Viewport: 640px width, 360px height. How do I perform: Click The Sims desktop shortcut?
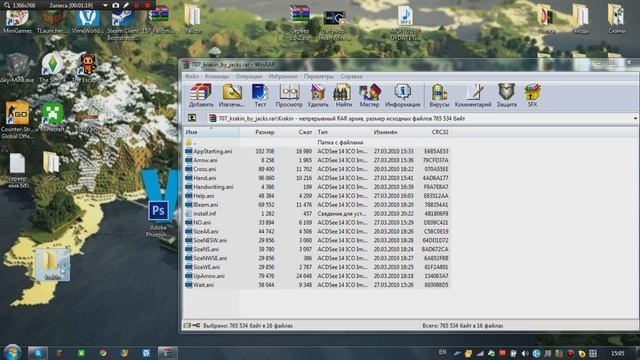[52, 68]
